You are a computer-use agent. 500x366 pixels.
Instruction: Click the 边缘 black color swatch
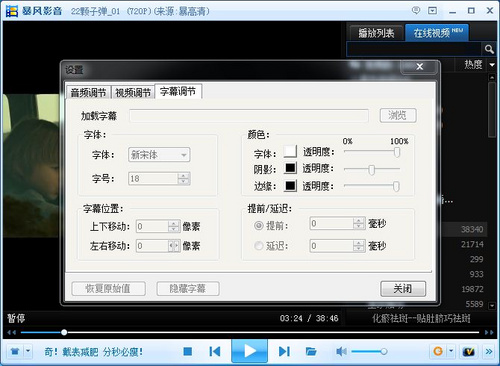(290, 185)
